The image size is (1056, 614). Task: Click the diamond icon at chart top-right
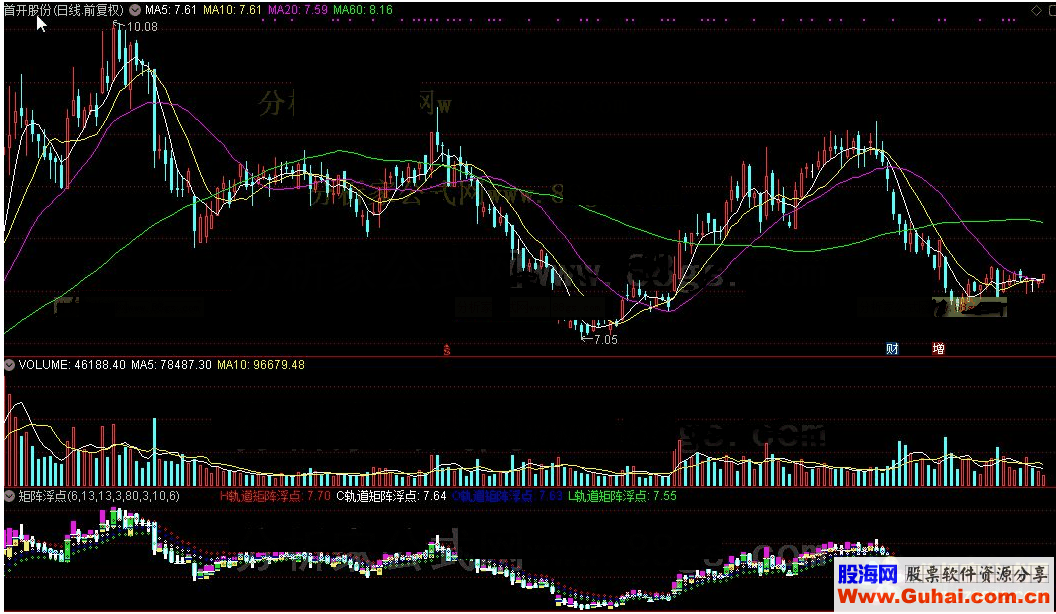tap(1036, 10)
